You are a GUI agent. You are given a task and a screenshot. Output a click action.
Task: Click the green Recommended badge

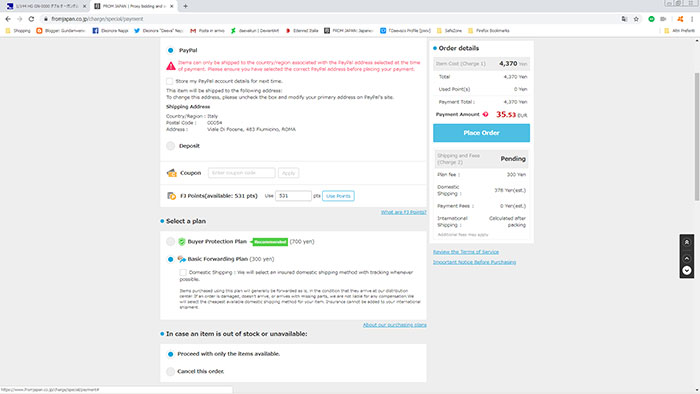[270, 242]
